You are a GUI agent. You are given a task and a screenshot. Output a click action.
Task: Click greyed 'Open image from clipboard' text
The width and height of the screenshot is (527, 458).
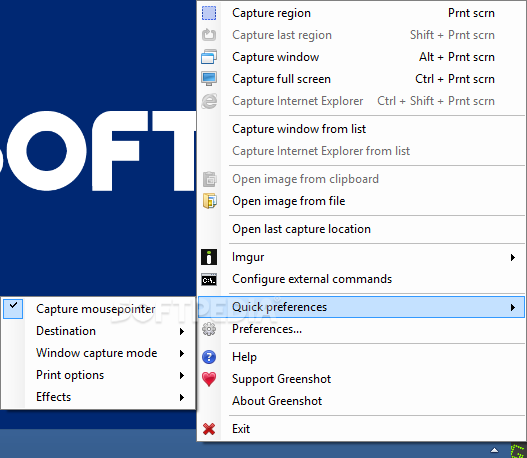(305, 179)
